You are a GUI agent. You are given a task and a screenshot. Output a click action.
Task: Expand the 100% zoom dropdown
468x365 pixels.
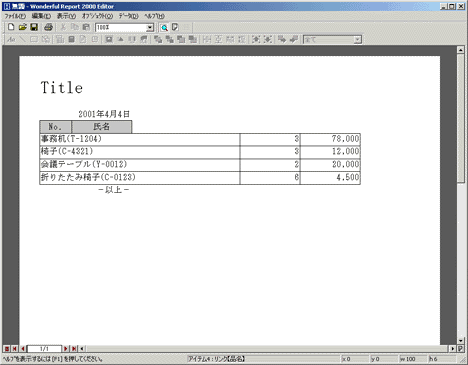150,28
